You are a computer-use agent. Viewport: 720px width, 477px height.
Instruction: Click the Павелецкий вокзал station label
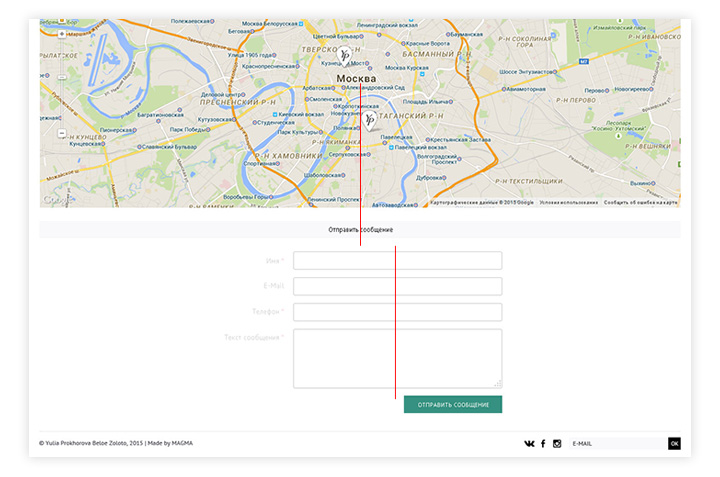coord(421,147)
